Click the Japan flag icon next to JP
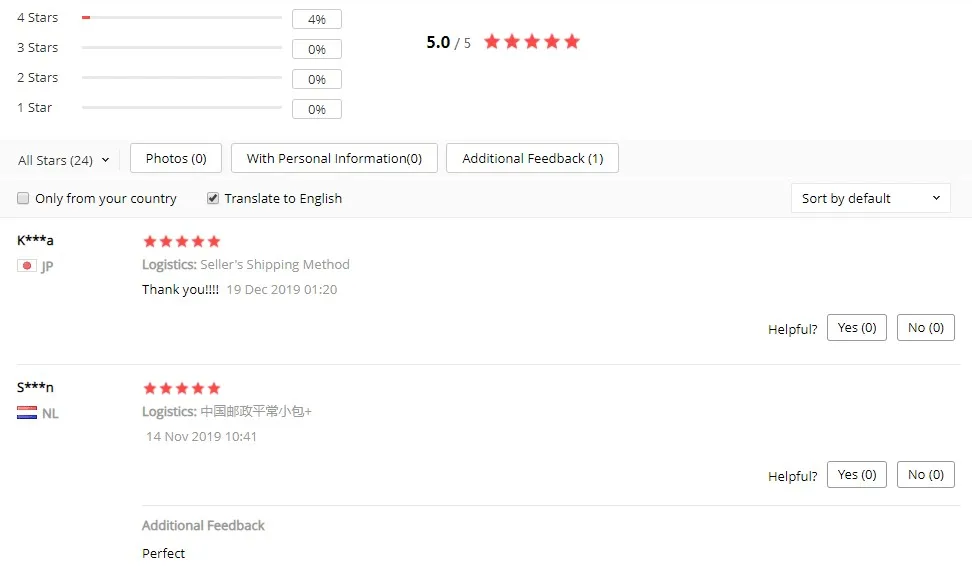 click(27, 266)
